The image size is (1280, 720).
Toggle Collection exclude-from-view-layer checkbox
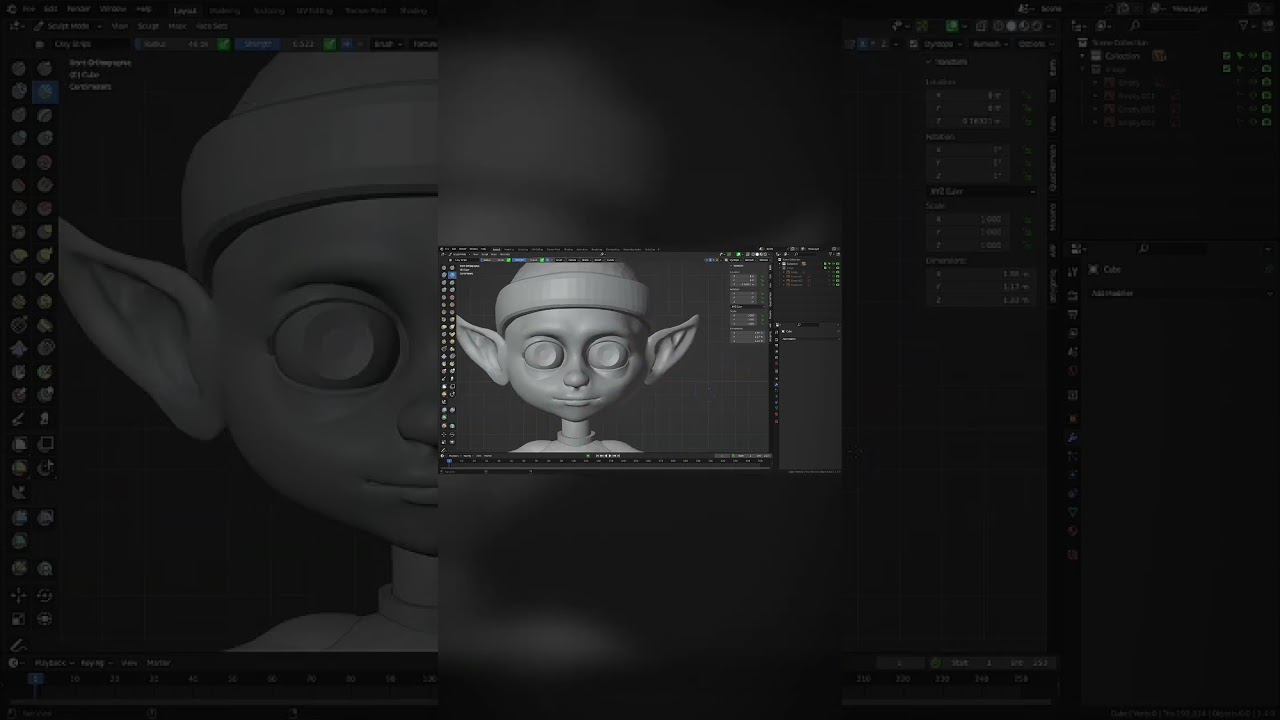(1227, 56)
